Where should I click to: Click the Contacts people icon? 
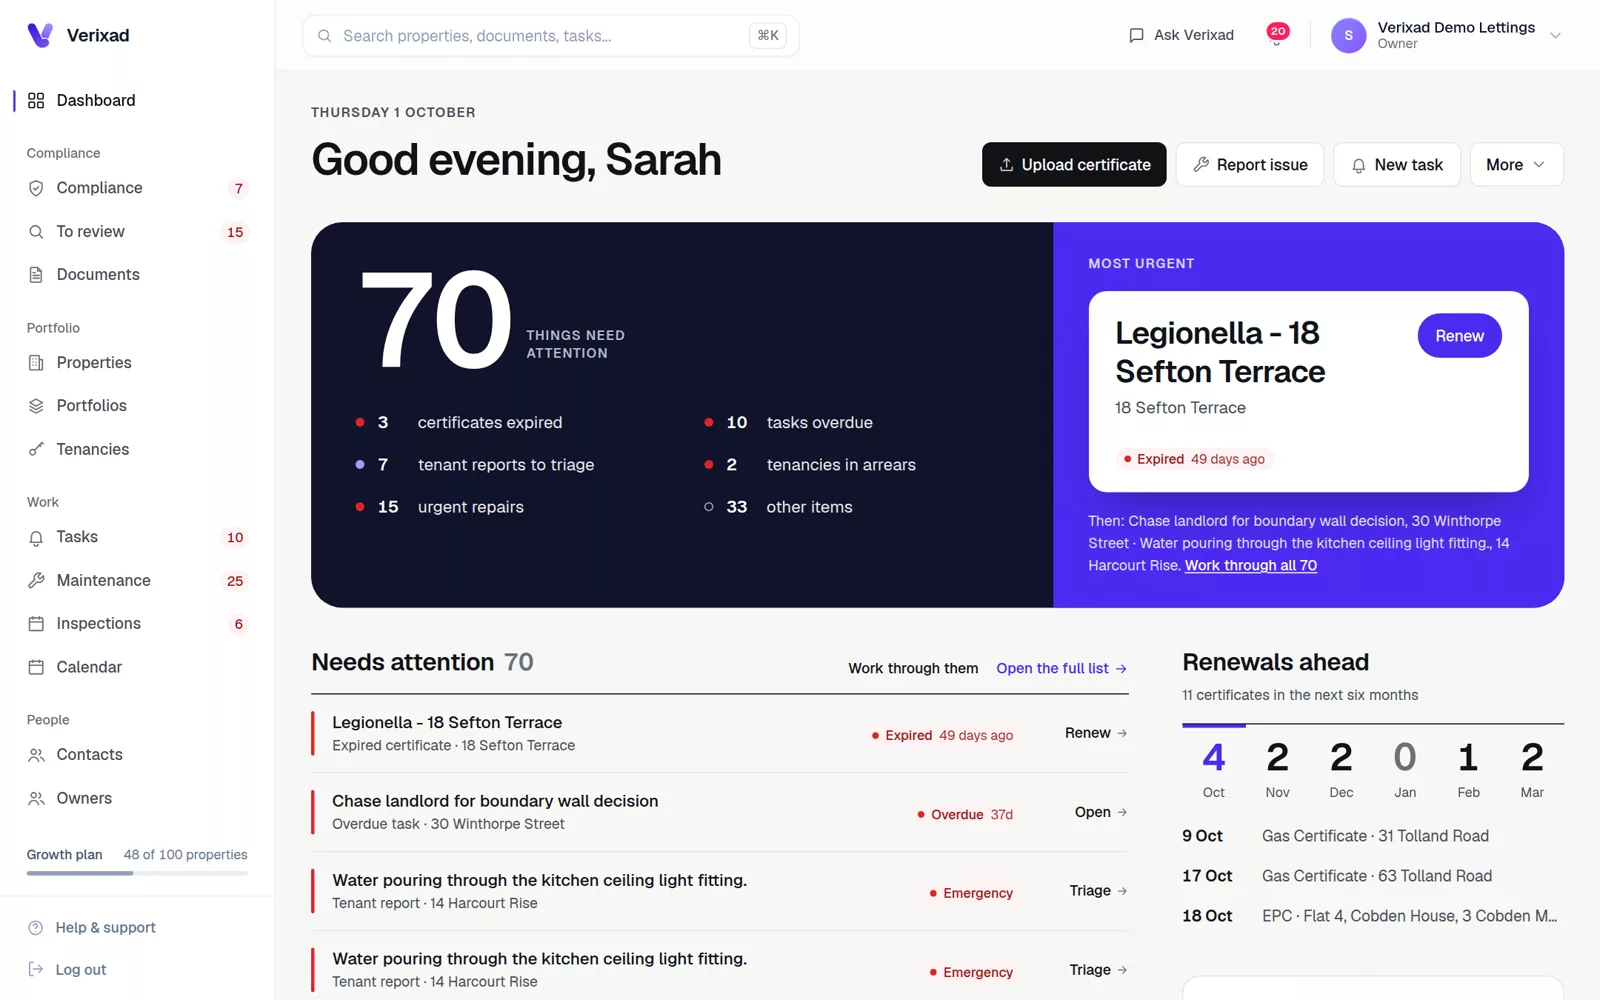(x=36, y=755)
